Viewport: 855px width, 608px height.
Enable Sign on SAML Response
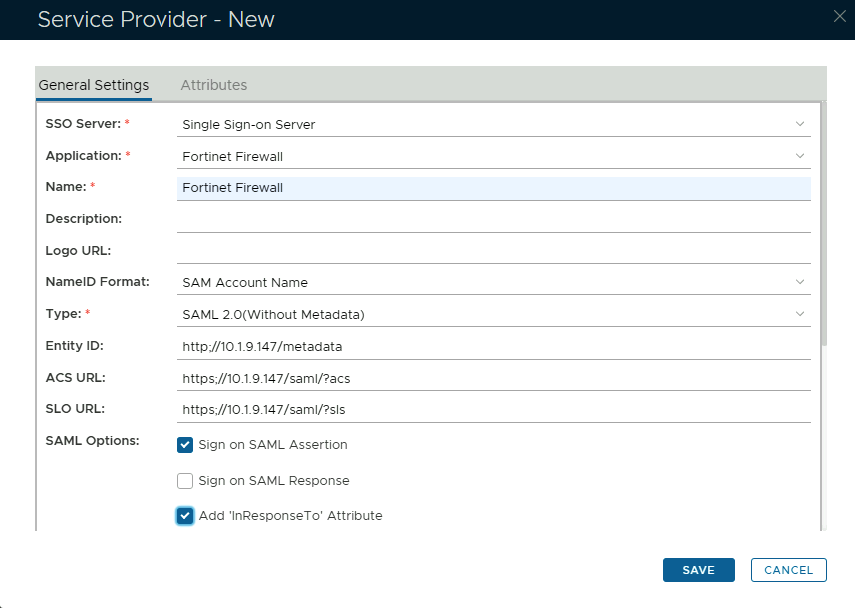[185, 481]
